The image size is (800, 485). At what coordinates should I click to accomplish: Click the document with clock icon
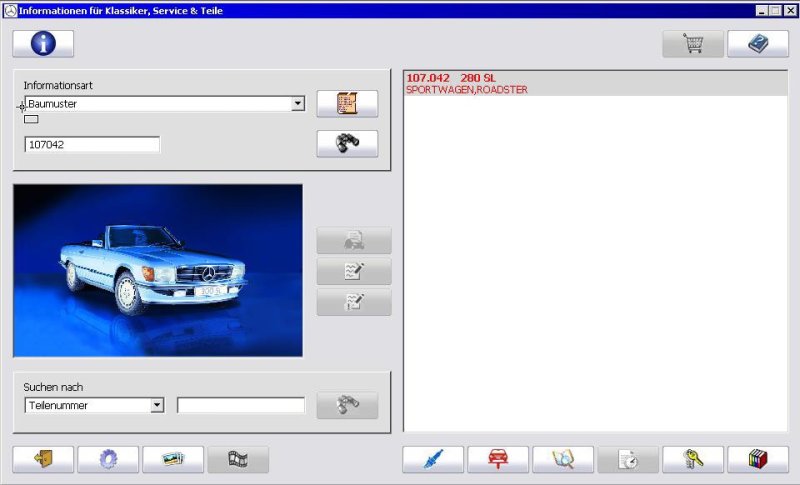[628, 460]
